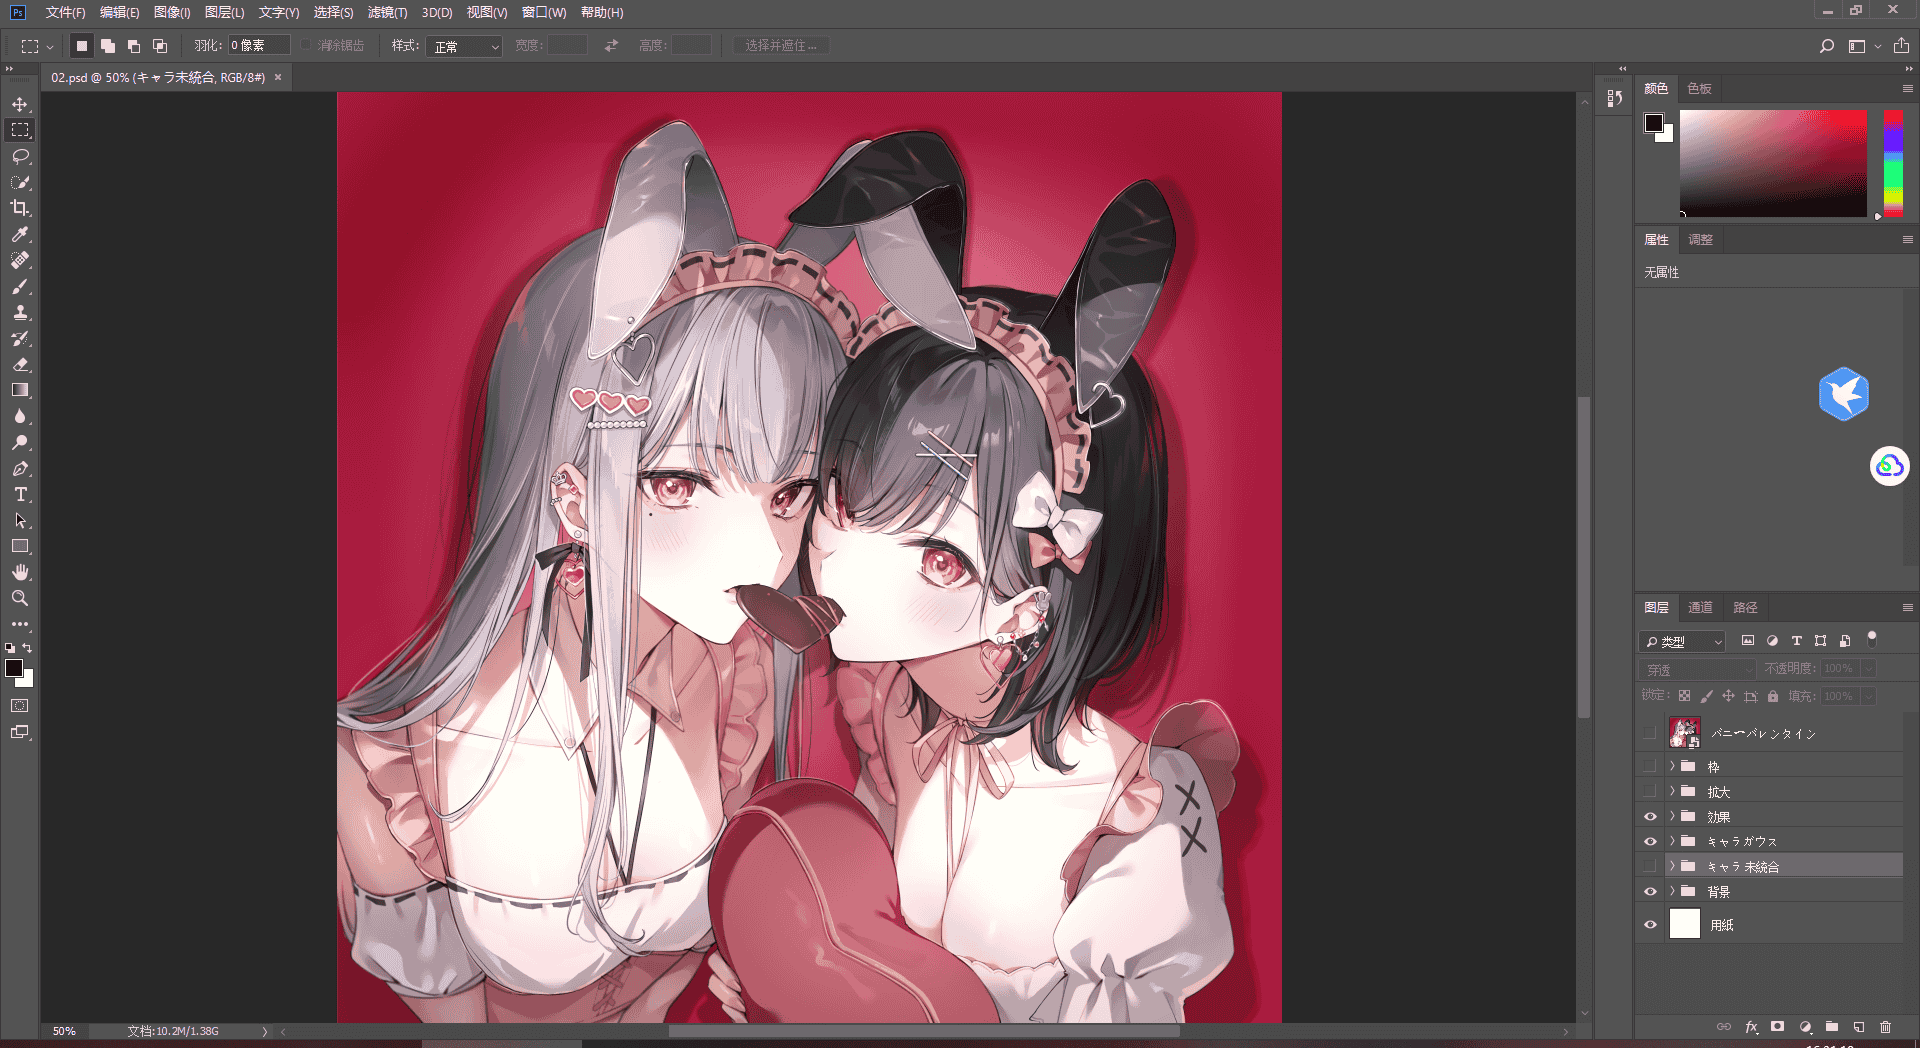Hide the 用紙 layer
Image resolution: width=1920 pixels, height=1048 pixels.
point(1650,925)
